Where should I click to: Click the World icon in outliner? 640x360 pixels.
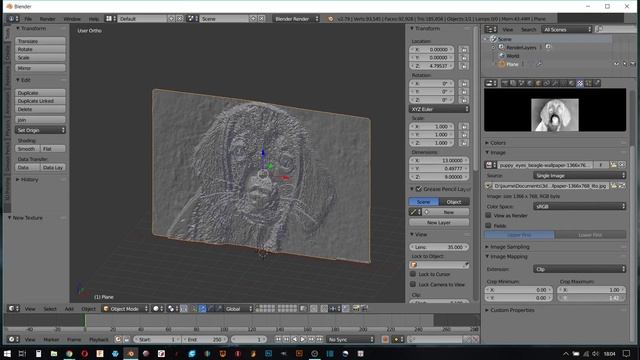(502, 56)
